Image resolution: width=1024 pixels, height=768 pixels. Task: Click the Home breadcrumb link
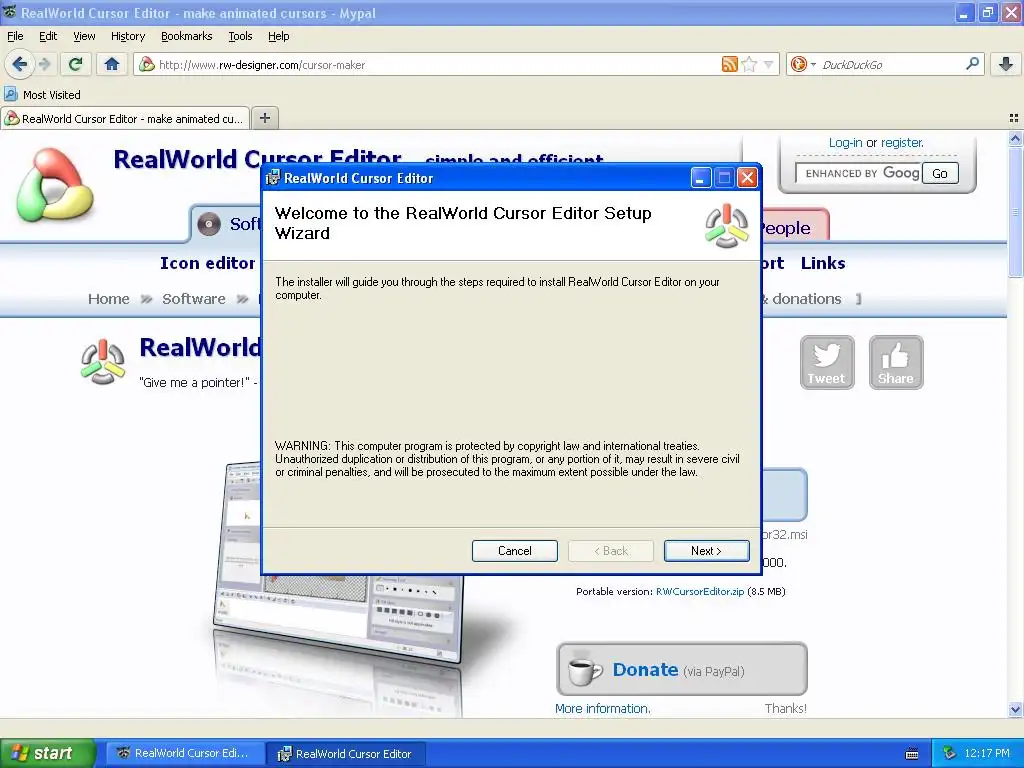point(108,299)
